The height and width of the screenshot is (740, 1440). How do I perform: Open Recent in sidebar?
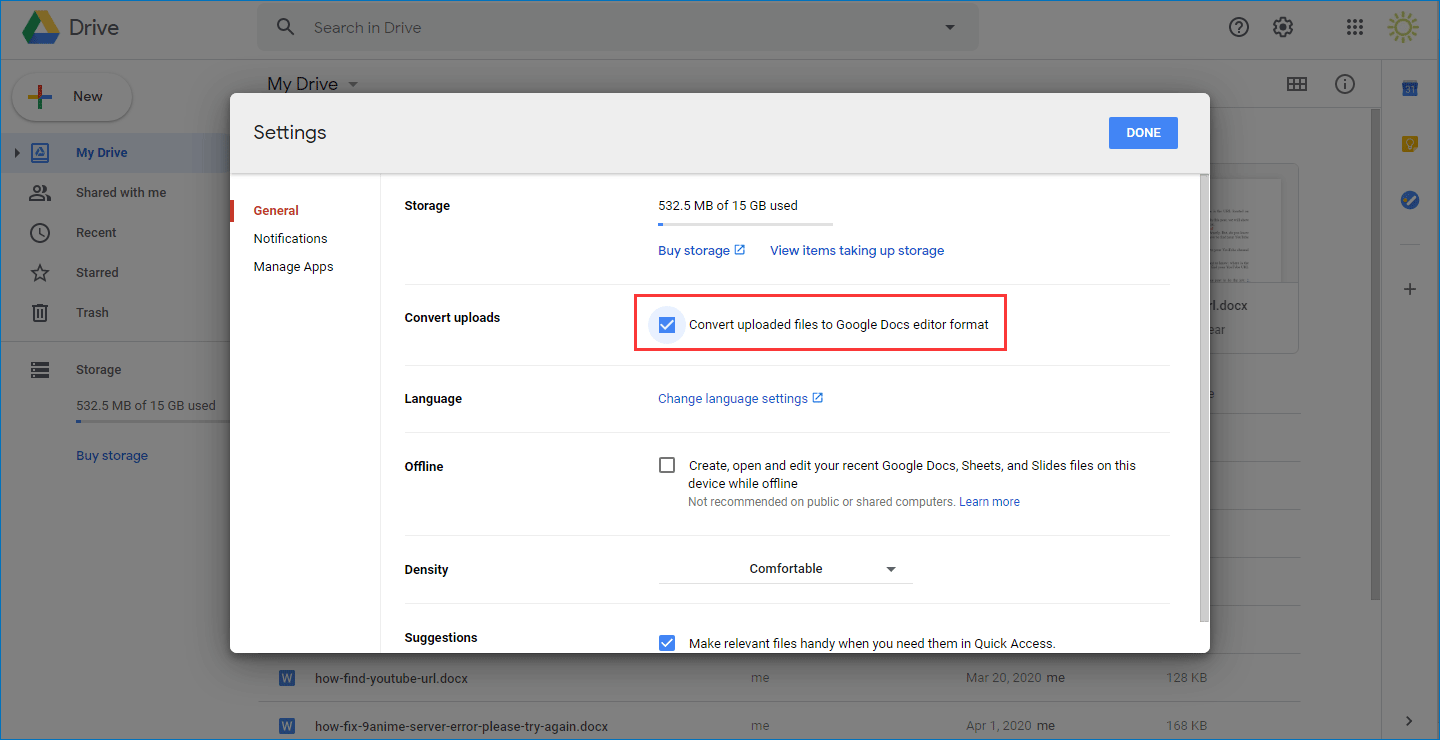[96, 233]
